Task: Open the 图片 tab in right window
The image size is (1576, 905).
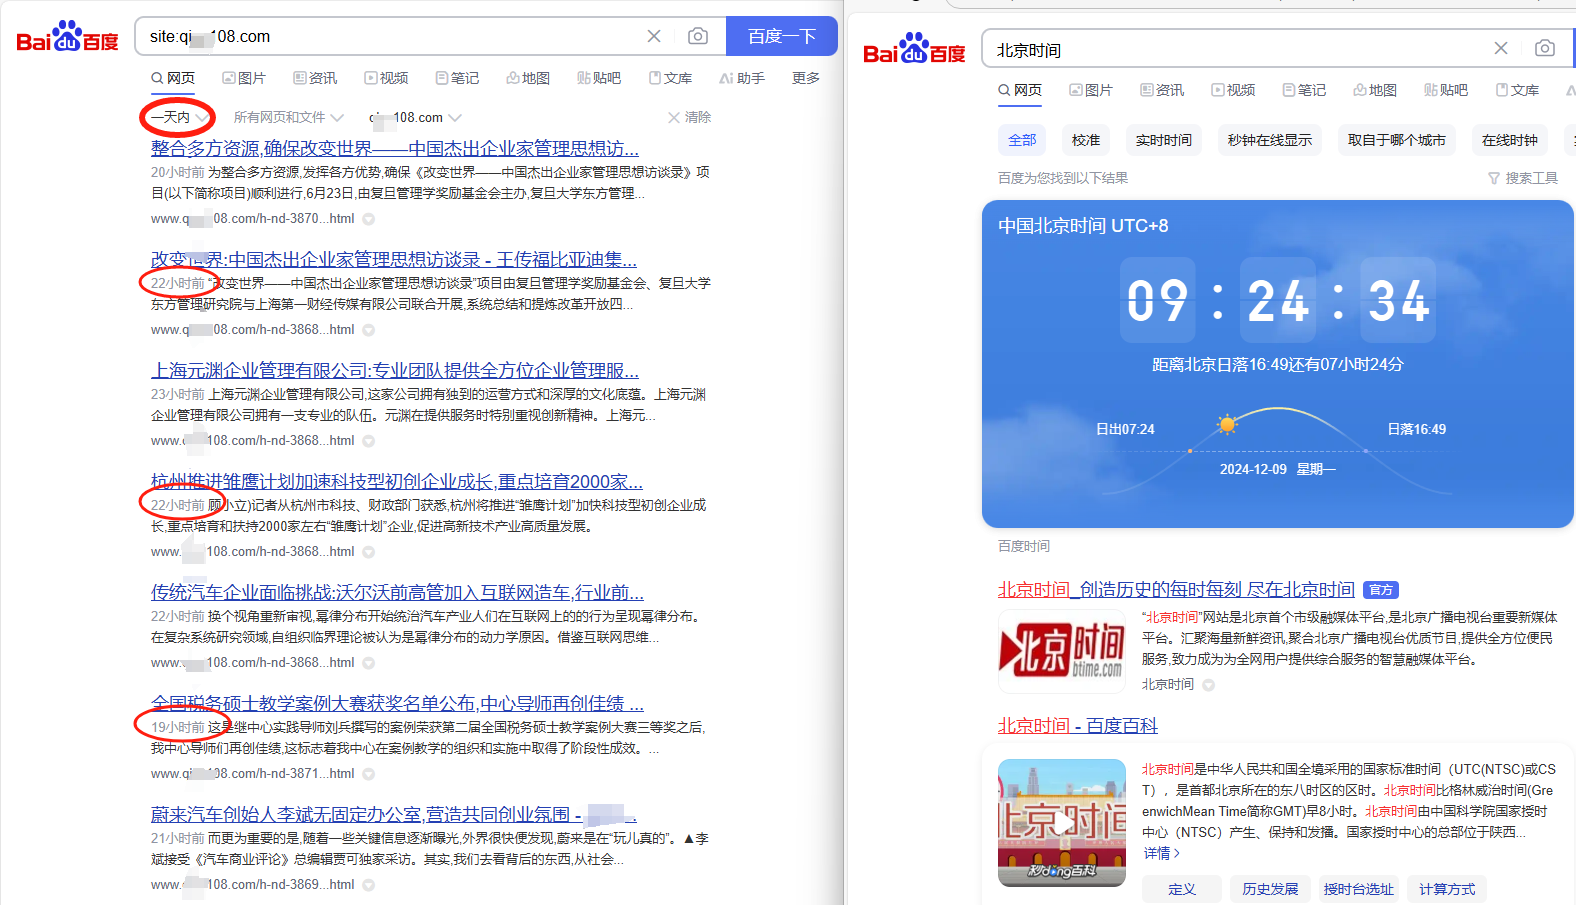Action: click(x=1091, y=90)
